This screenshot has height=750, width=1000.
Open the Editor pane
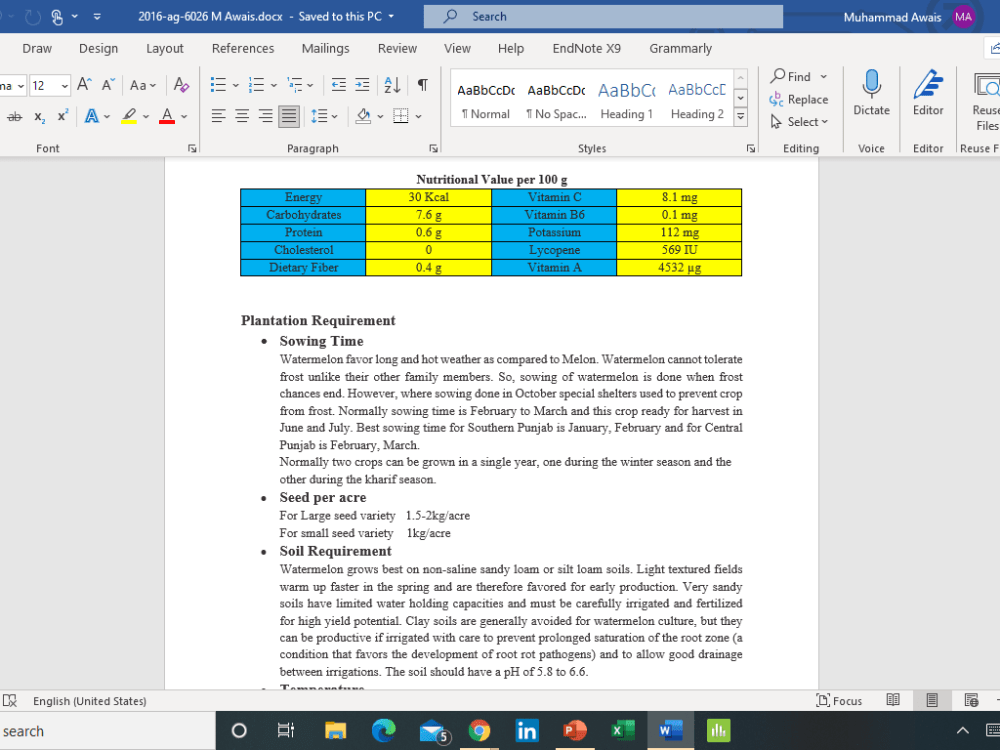click(x=928, y=92)
